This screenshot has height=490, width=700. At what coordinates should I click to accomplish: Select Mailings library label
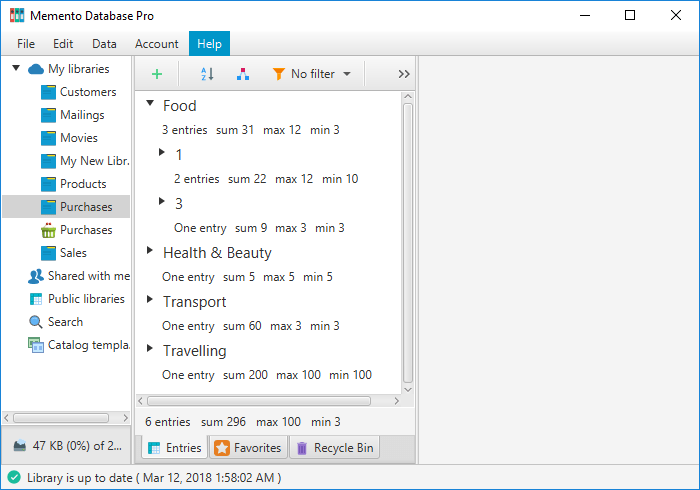[82, 115]
